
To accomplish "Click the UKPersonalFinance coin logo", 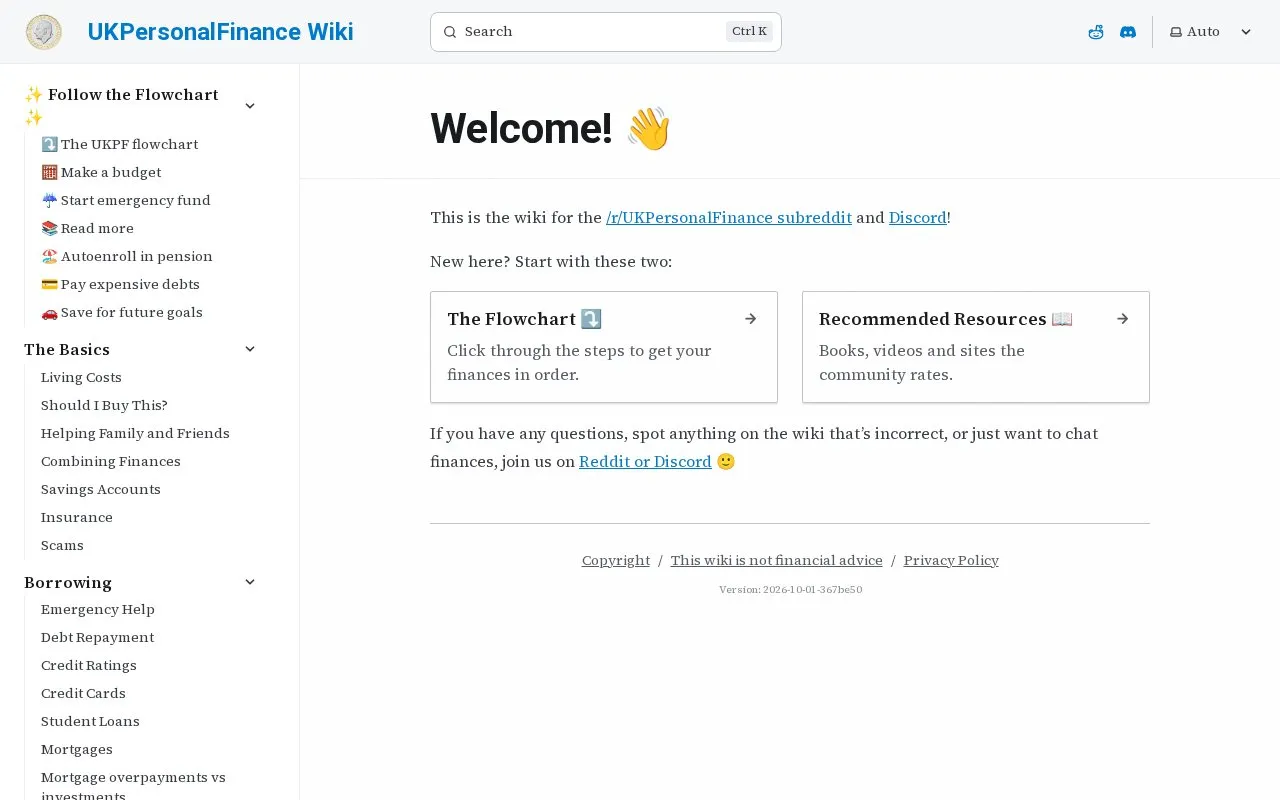I will tap(44, 32).
